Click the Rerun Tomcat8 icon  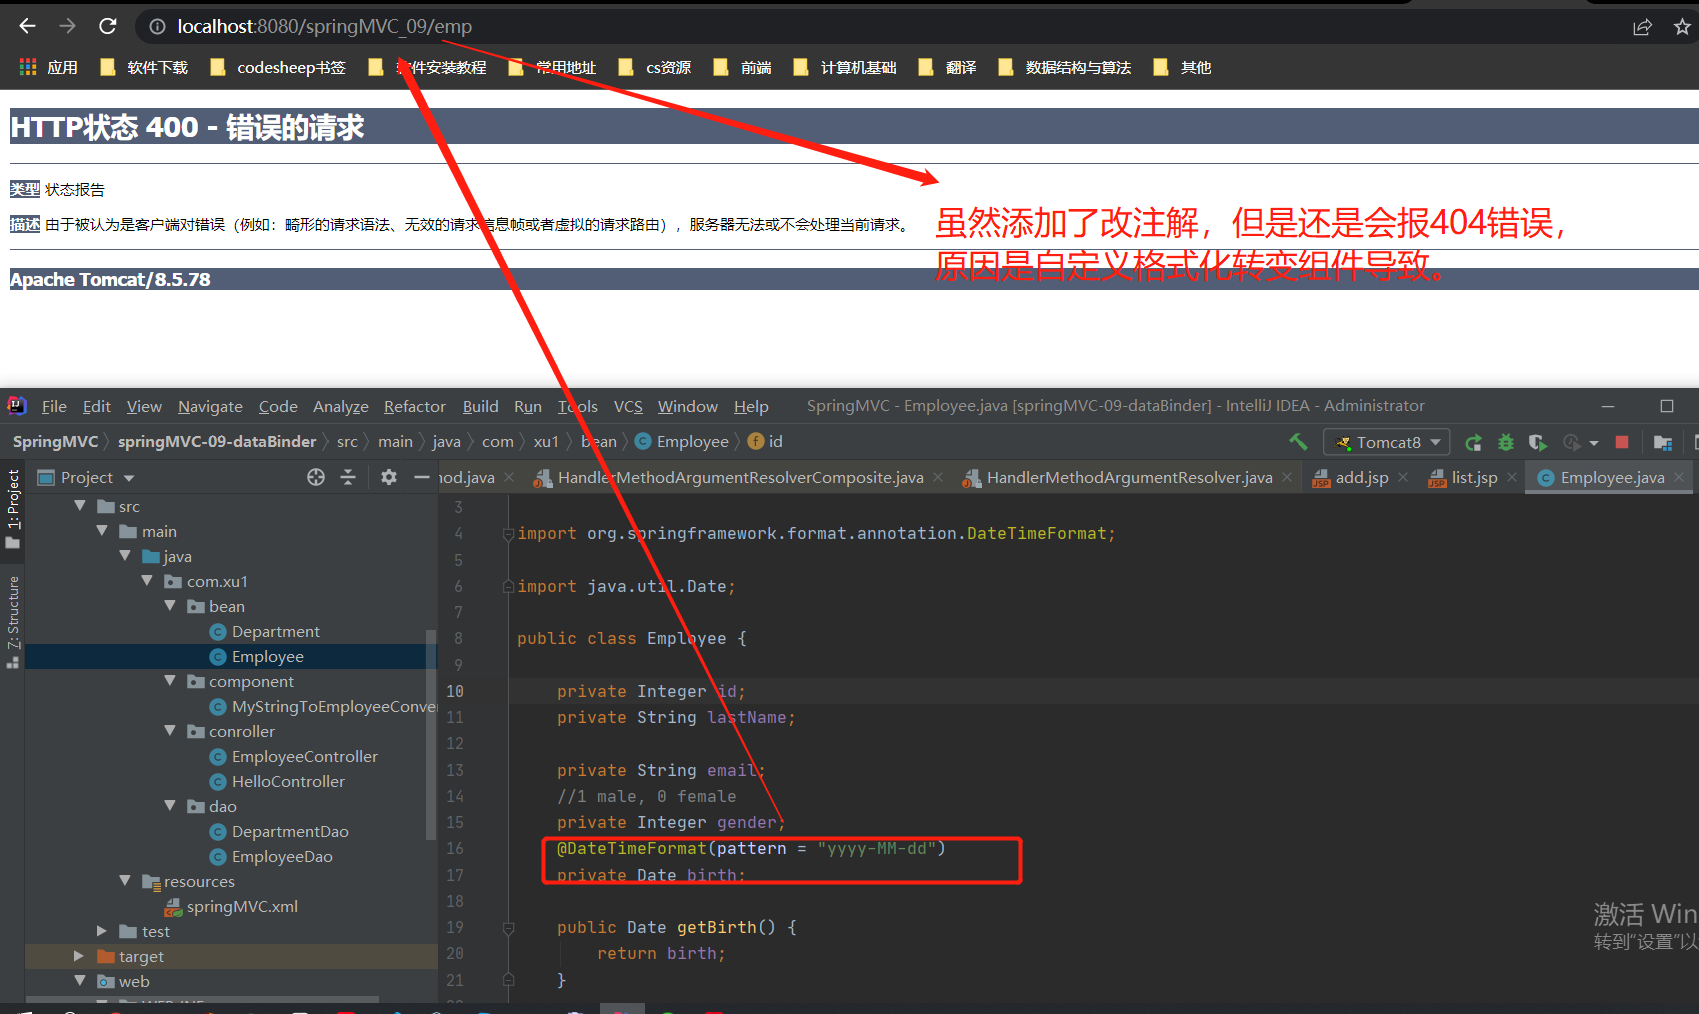click(x=1473, y=442)
